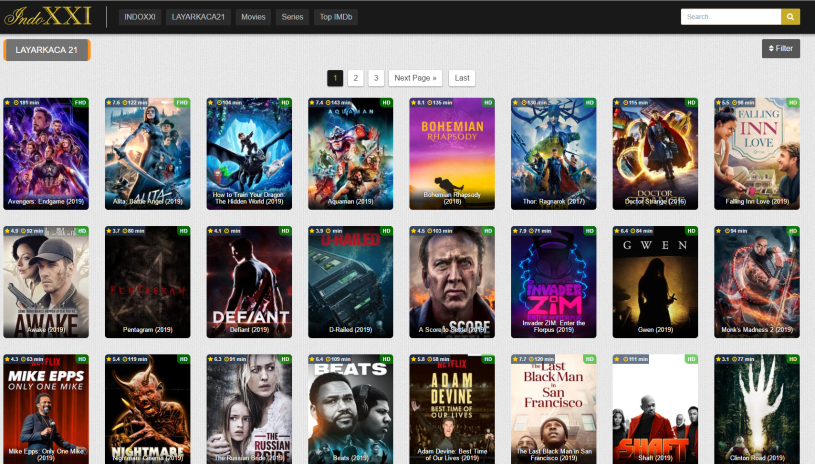Type in the Search input field
This screenshot has width=815, height=464.
click(x=730, y=17)
